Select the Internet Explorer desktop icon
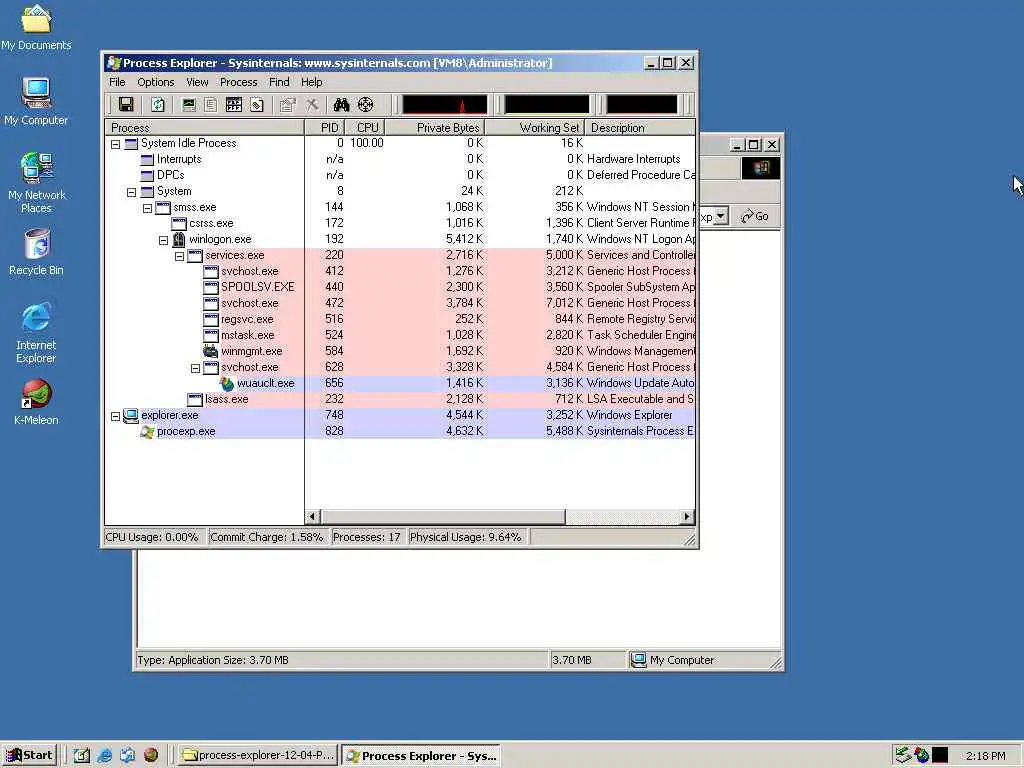Screen dimensions: 1024x768 [x=36, y=333]
